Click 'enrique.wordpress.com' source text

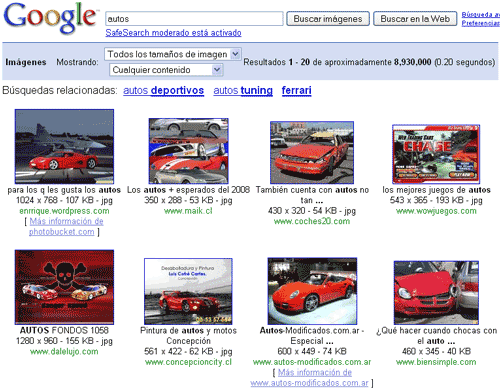click(x=64, y=211)
